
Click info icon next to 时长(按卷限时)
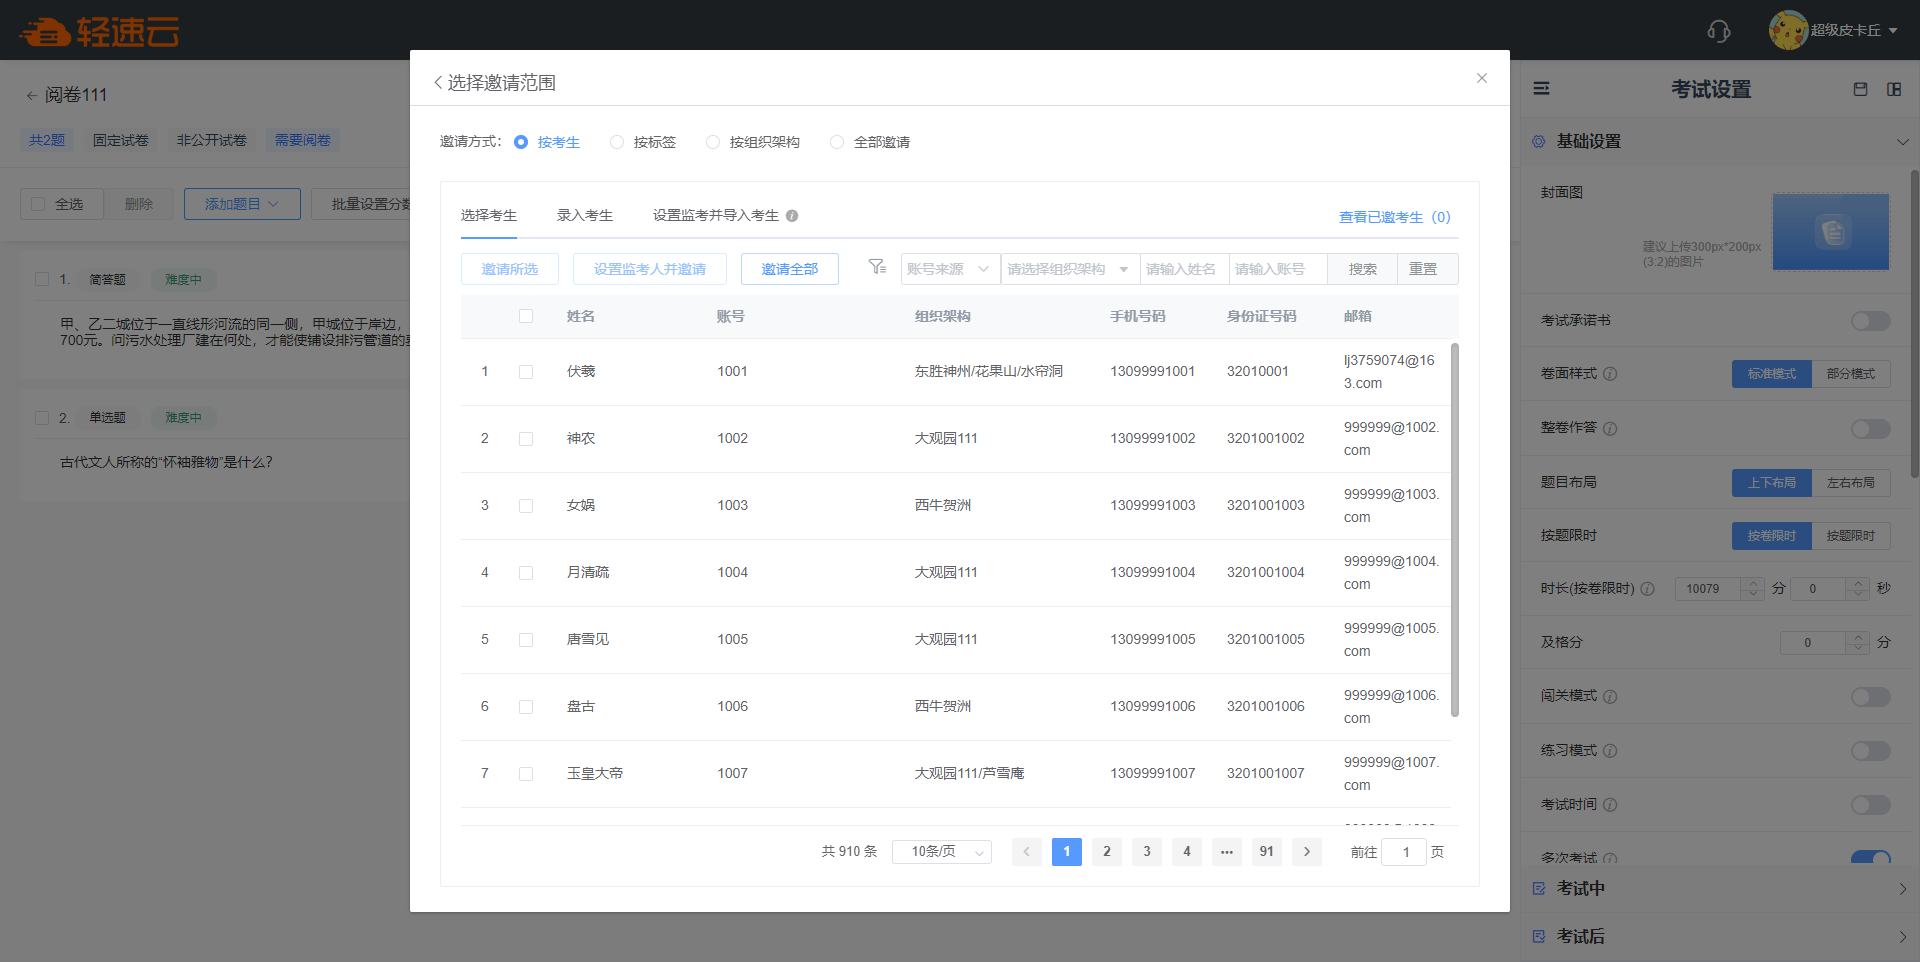point(1648,589)
